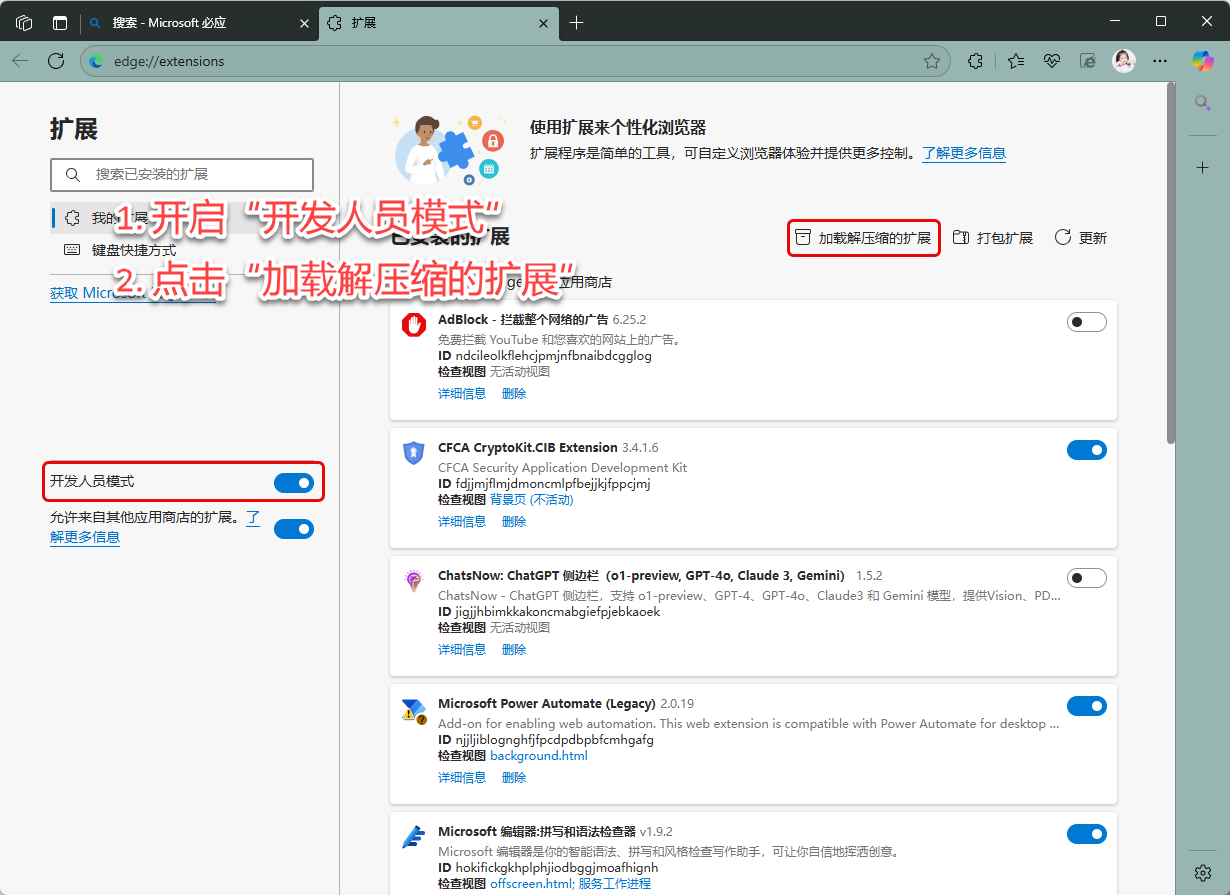This screenshot has height=895, width=1230.
Task: Open CFCA CryptoKit 背景页 inspect link
Action: click(x=532, y=499)
